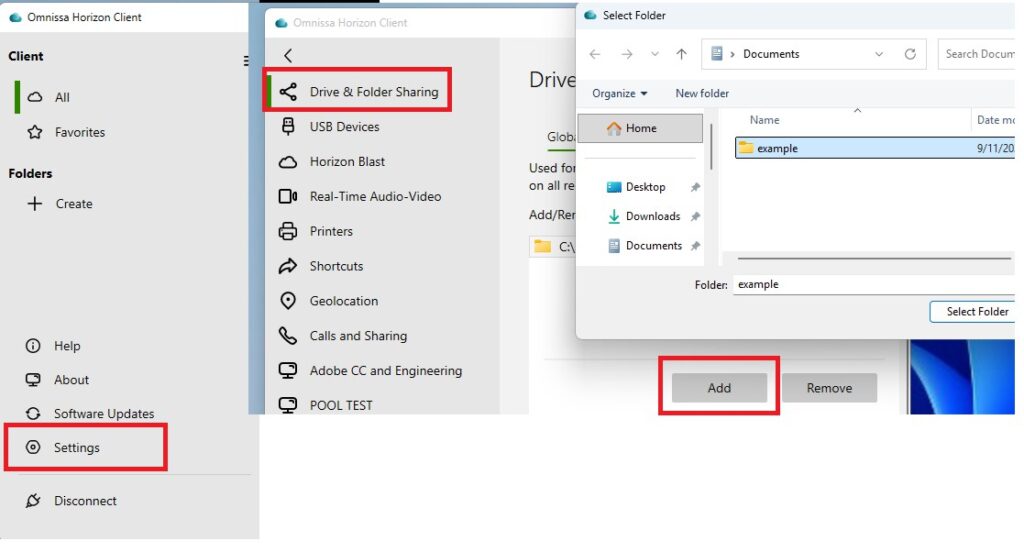This screenshot has width=1024, height=552.
Task: Select the Geolocation pin icon
Action: [x=288, y=301]
